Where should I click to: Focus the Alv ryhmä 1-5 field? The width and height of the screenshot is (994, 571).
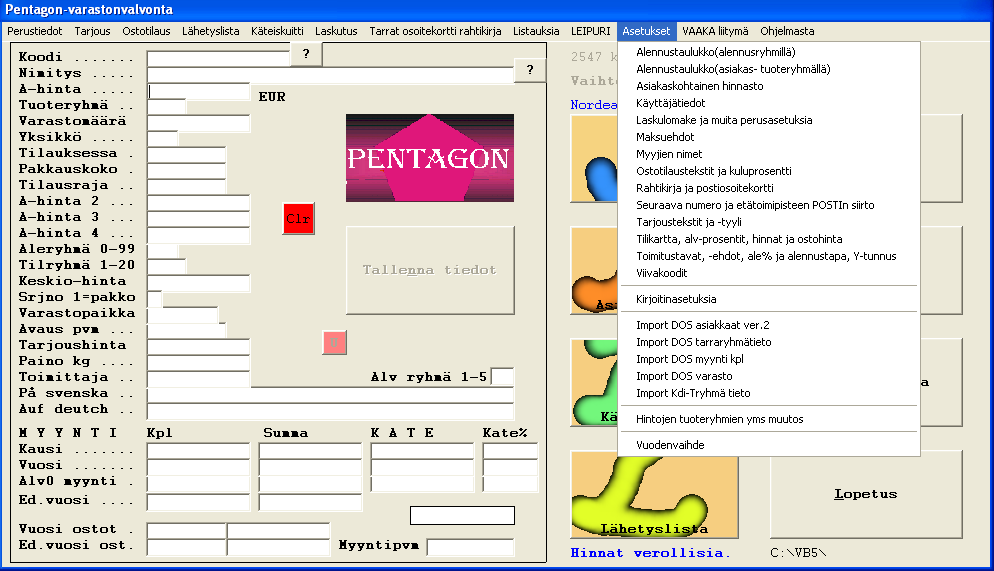pyautogui.click(x=502, y=377)
